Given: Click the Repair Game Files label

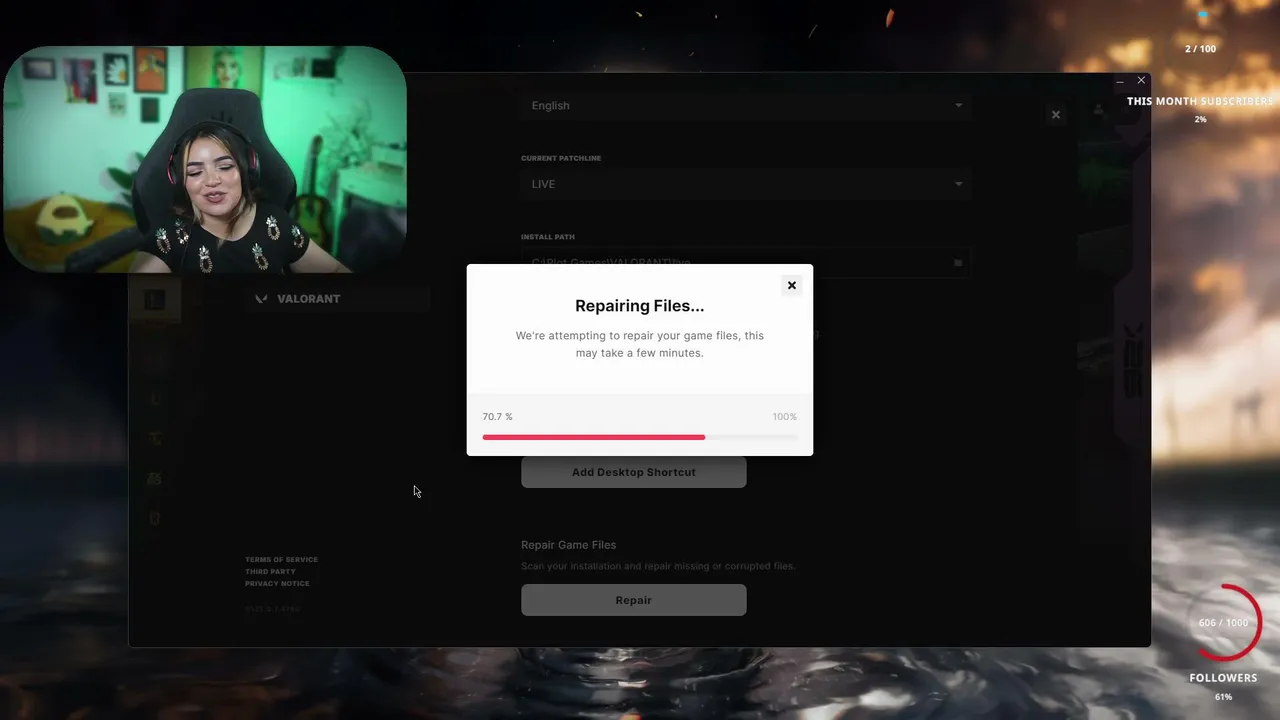Looking at the screenshot, I should (x=568, y=545).
